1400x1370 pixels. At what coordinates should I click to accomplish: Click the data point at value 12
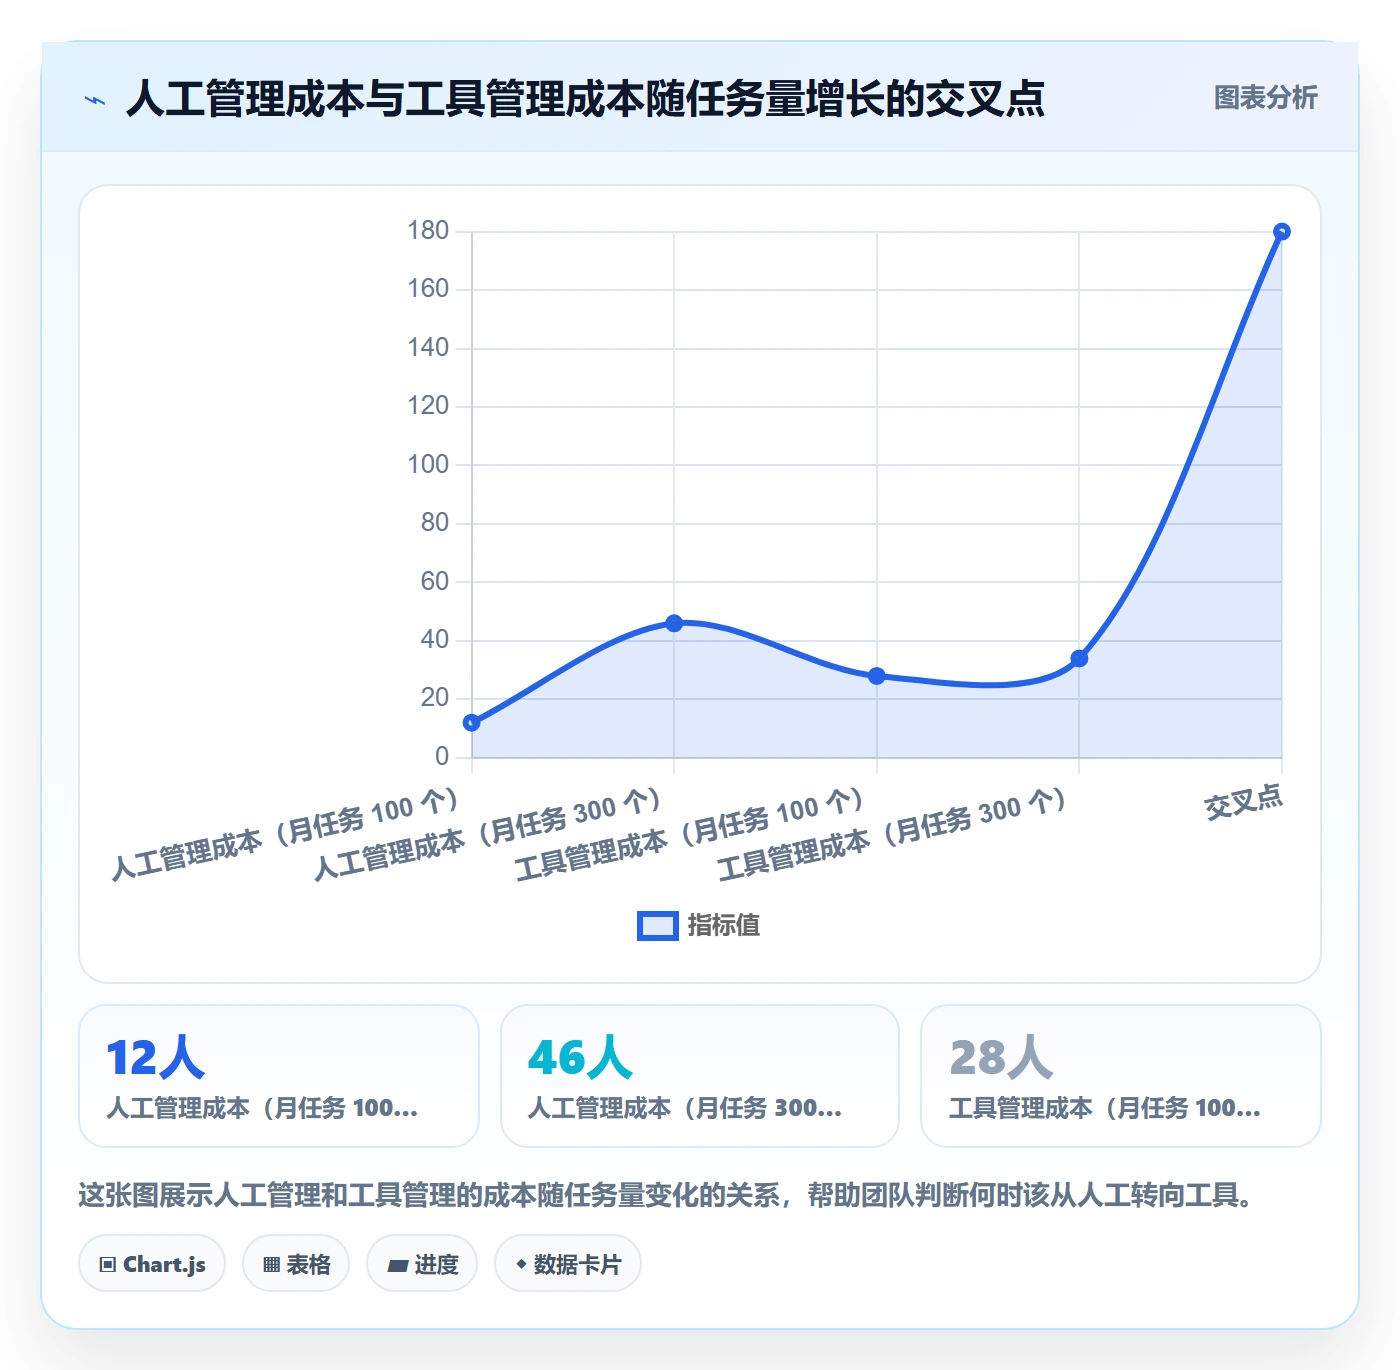[472, 722]
